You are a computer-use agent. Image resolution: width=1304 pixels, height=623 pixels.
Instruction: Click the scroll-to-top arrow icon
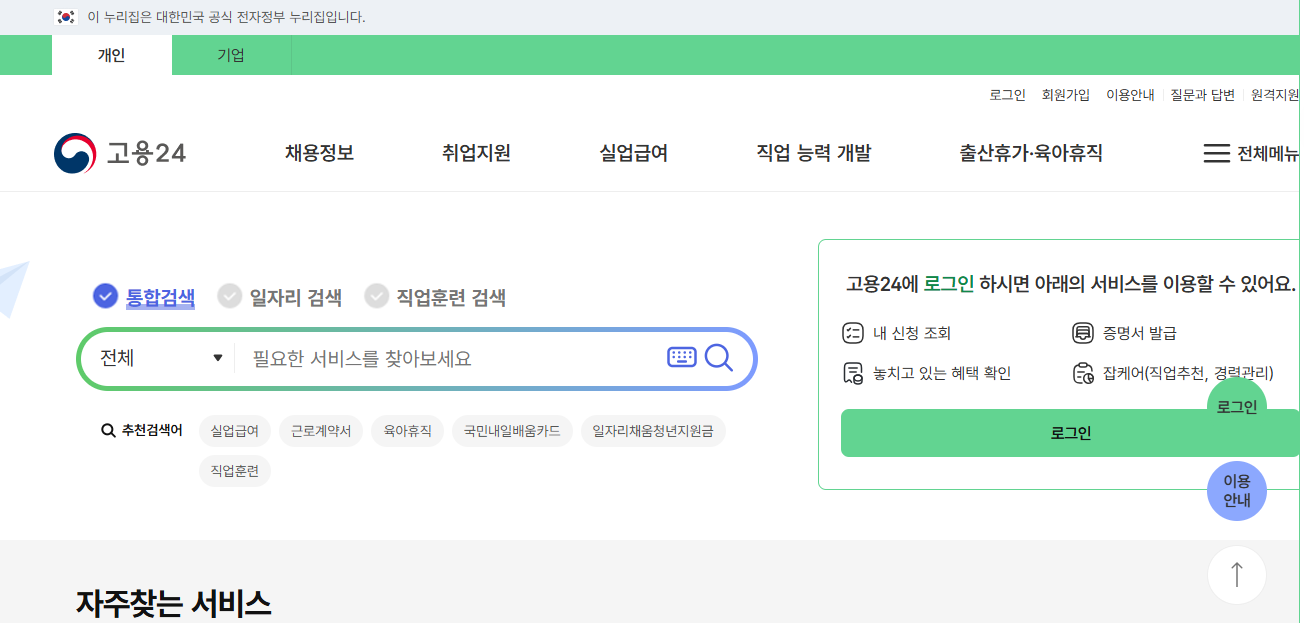point(1237,574)
